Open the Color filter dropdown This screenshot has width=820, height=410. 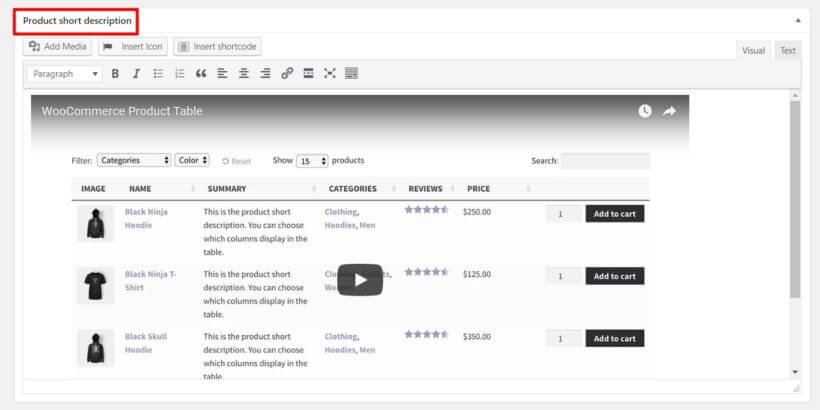coord(192,160)
